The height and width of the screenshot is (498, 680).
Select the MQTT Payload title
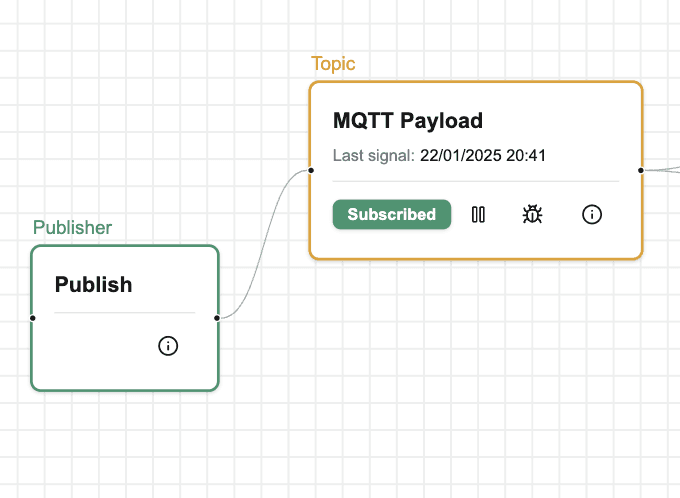tap(408, 121)
